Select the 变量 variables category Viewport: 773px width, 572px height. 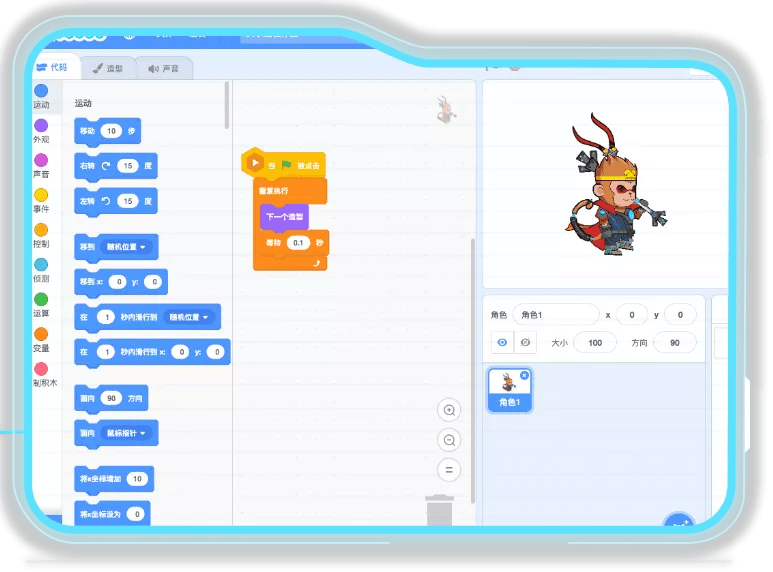point(41,340)
